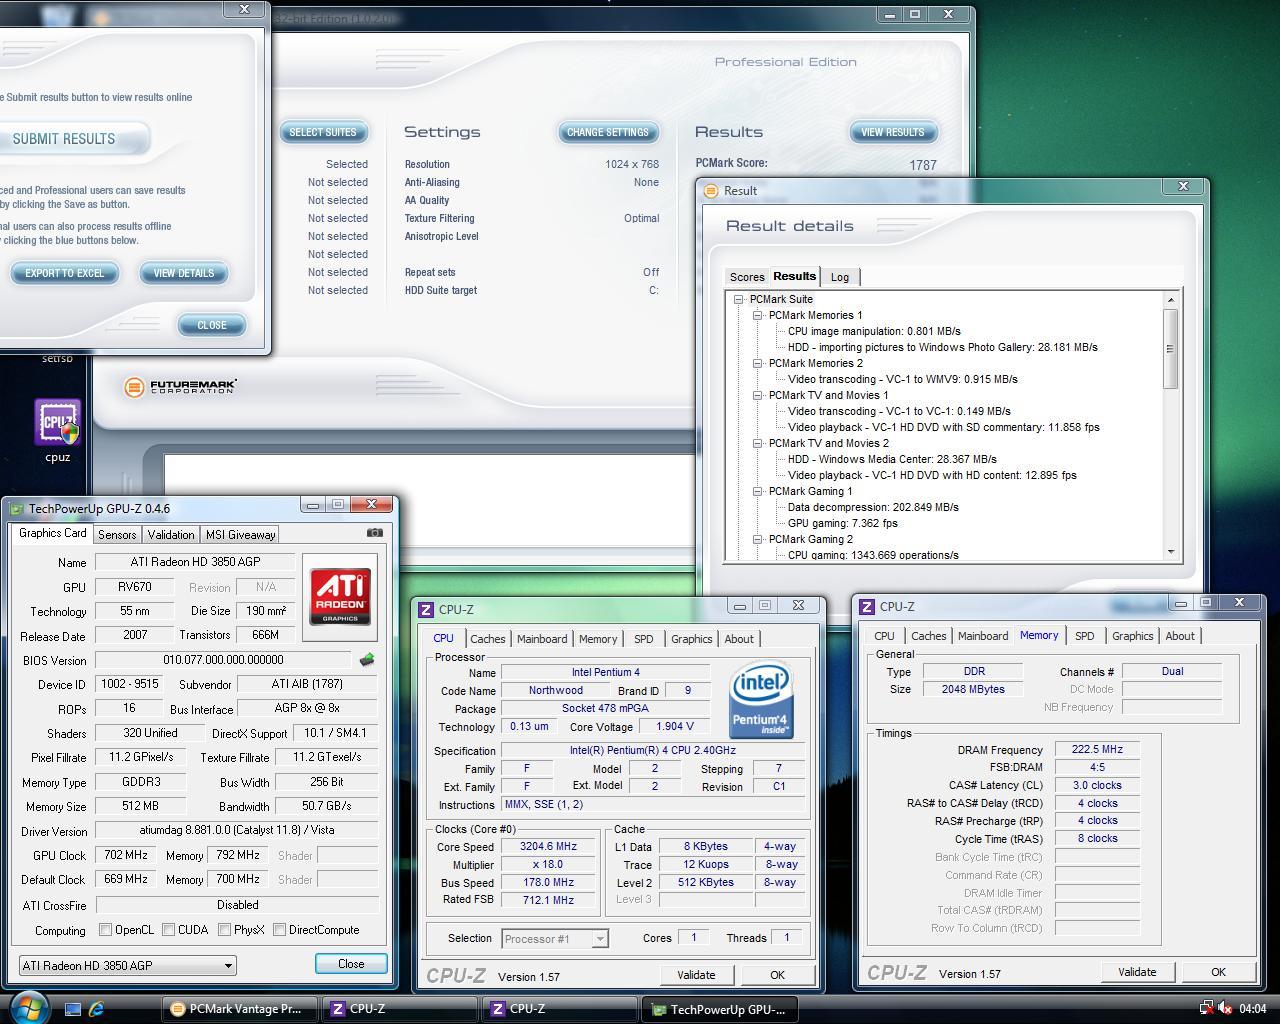The height and width of the screenshot is (1024, 1280).
Task: Select the PCMark Vantage taskbar button
Action: pos(239,1009)
